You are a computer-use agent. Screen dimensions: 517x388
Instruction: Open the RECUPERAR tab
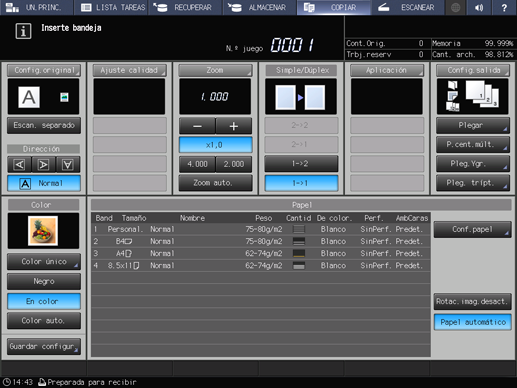click(x=185, y=7)
